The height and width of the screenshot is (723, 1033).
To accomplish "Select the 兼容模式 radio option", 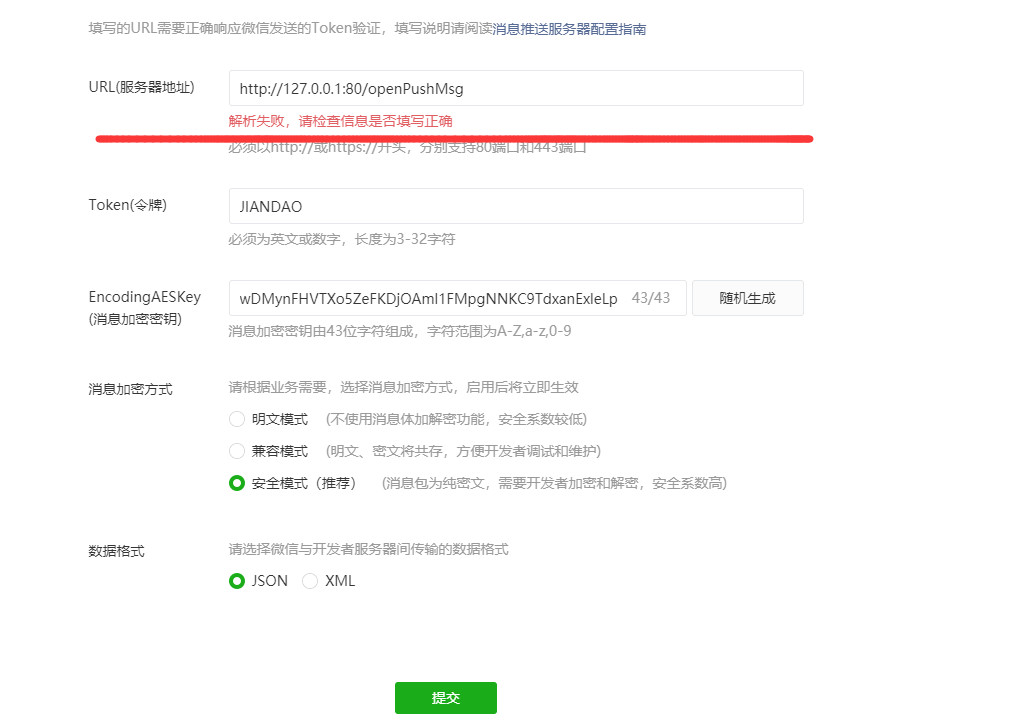I will 237,451.
